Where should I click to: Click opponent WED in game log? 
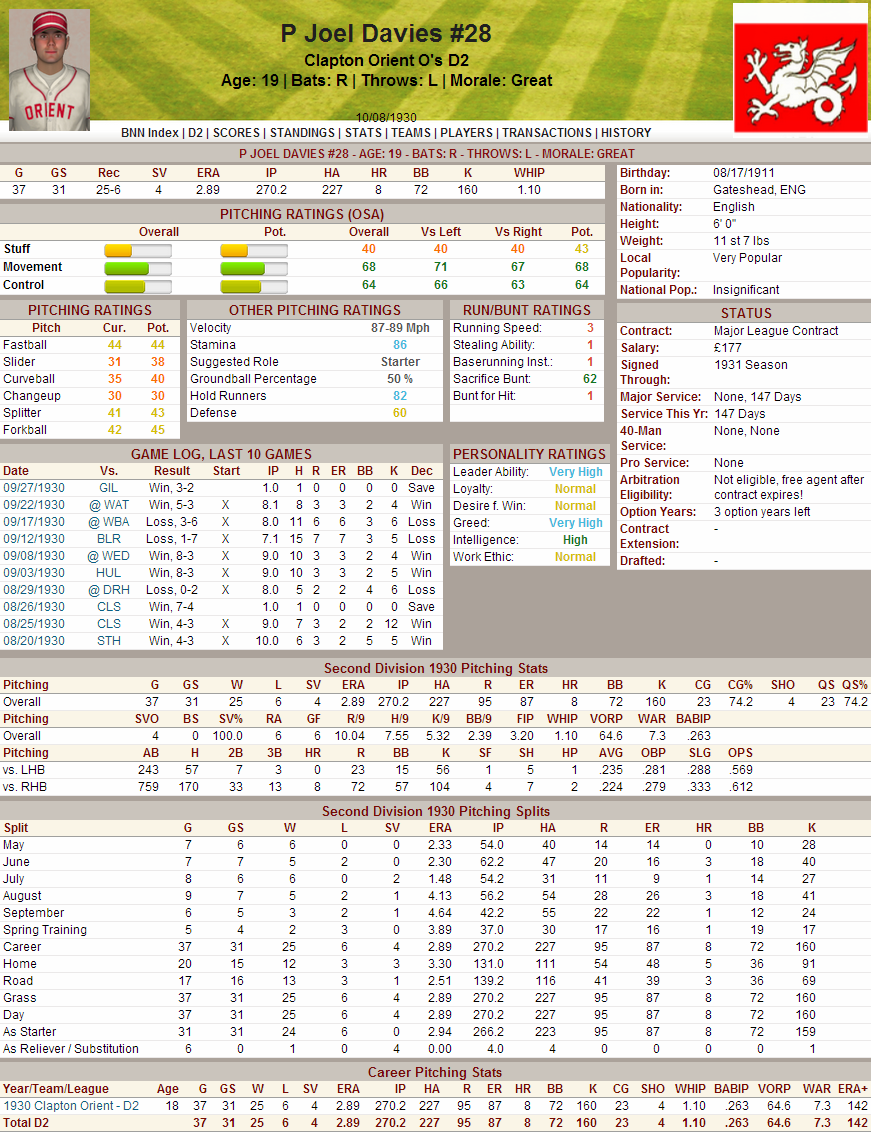point(109,556)
